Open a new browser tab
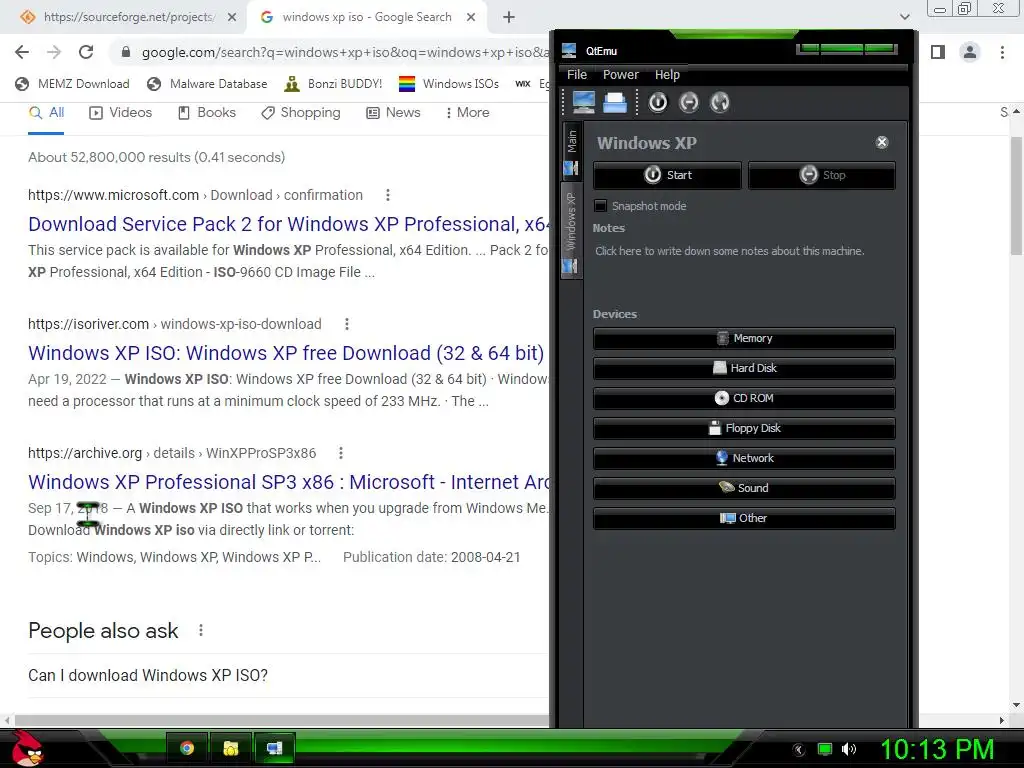1024x768 pixels. click(509, 17)
